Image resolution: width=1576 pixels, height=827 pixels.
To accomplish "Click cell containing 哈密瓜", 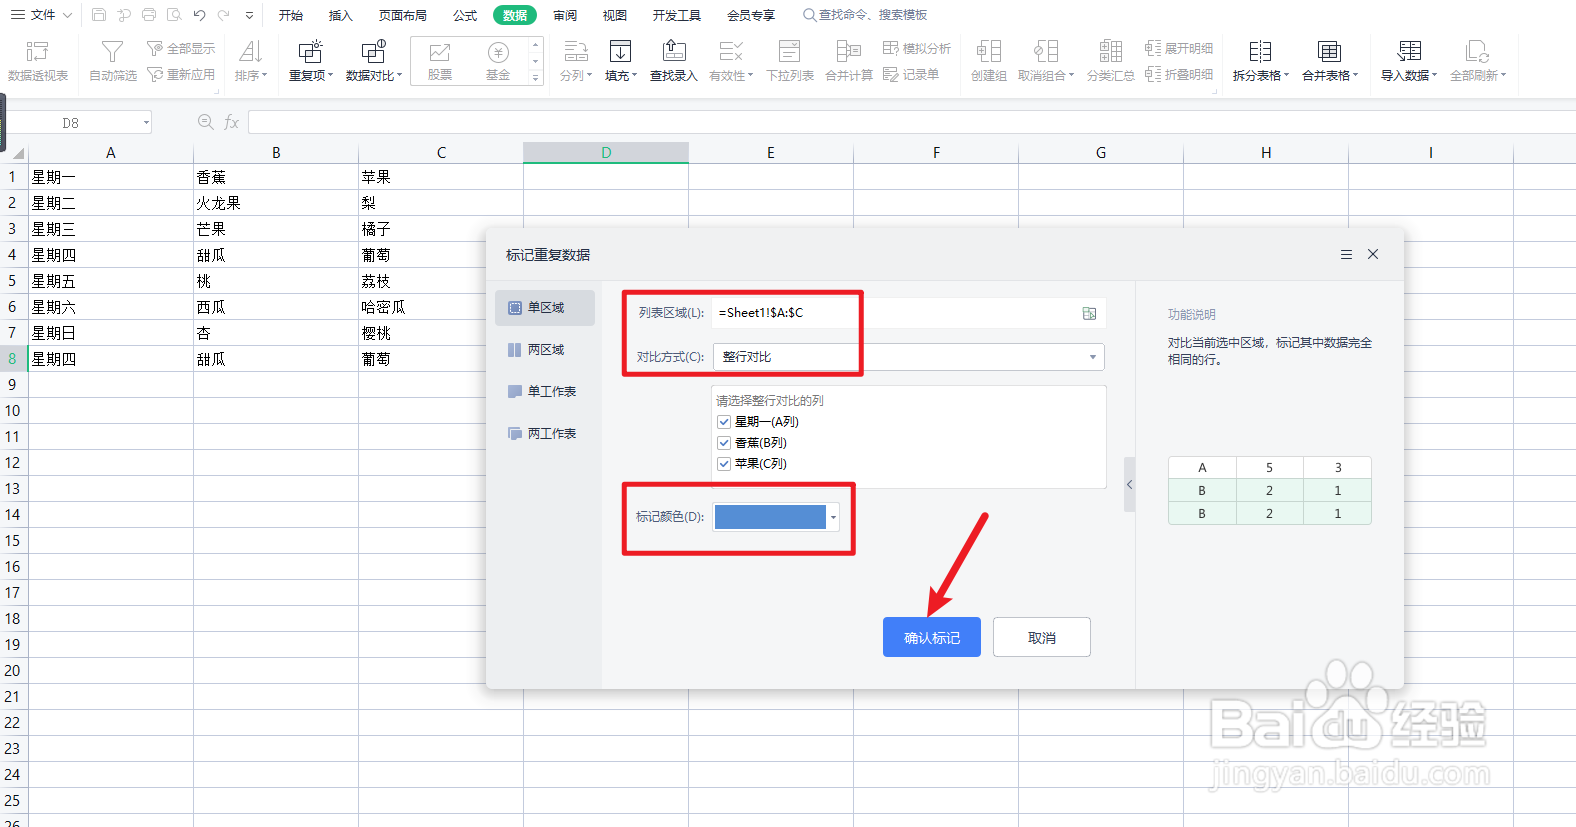I will [x=441, y=307].
